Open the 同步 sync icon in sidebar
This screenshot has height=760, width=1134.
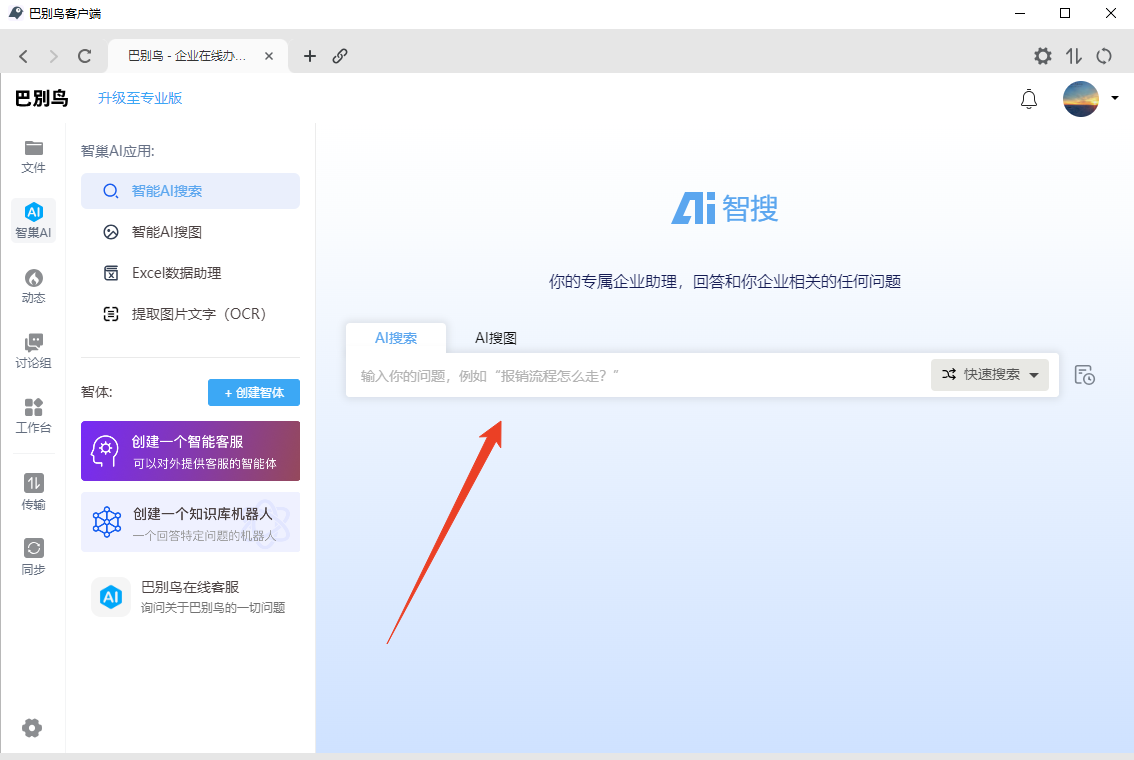pyautogui.click(x=33, y=557)
